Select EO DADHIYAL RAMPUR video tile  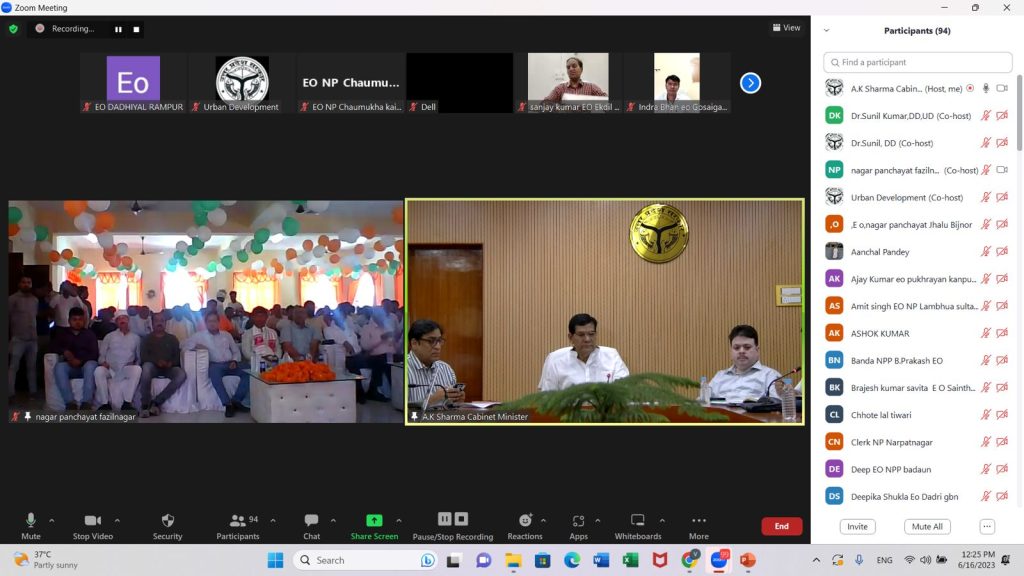pos(133,83)
